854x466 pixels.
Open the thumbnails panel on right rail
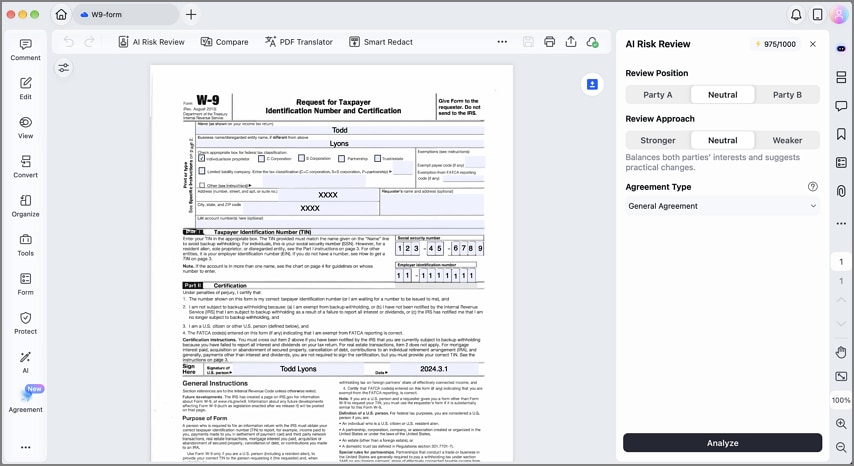(841, 77)
